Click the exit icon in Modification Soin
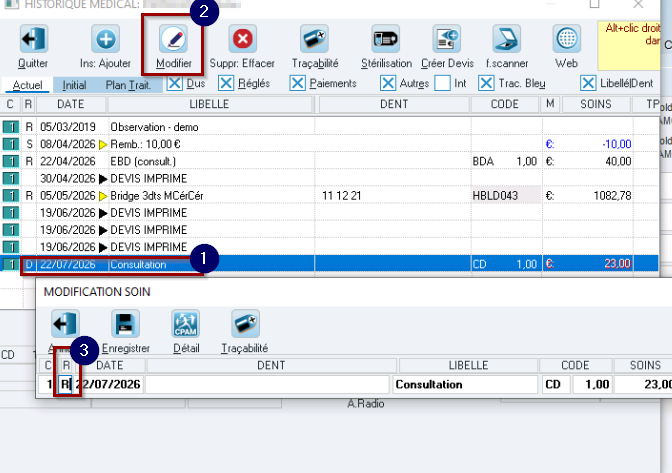The width and height of the screenshot is (672, 473). (x=65, y=323)
